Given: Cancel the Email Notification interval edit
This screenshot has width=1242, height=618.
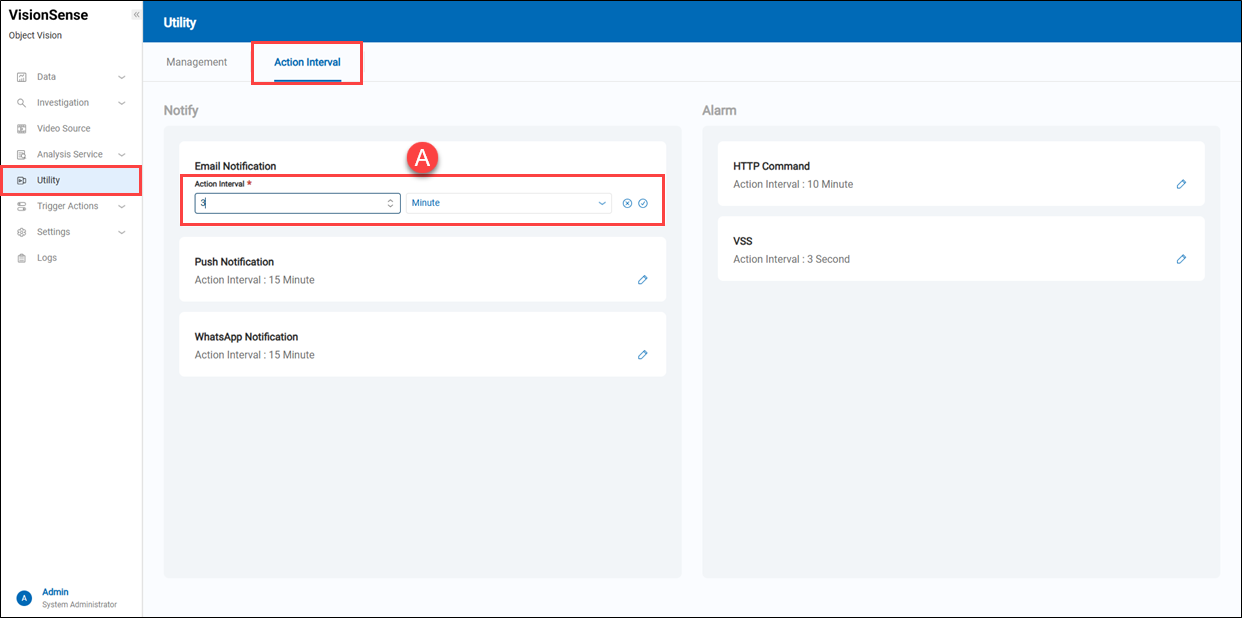Looking at the screenshot, I should pyautogui.click(x=627, y=203).
